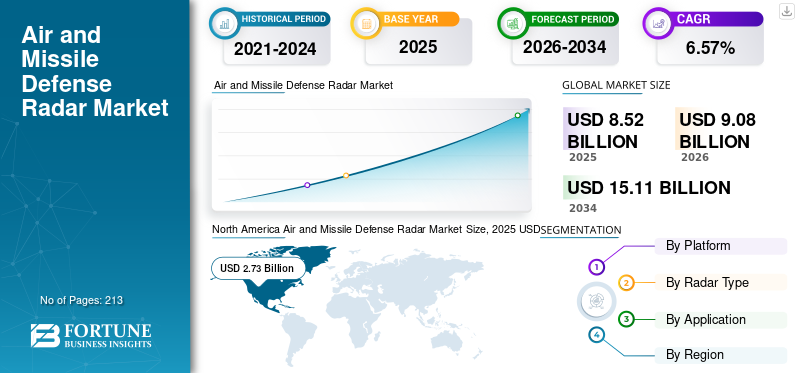Click the Forecast Period chart icon
800x373 pixels.
click(513, 22)
